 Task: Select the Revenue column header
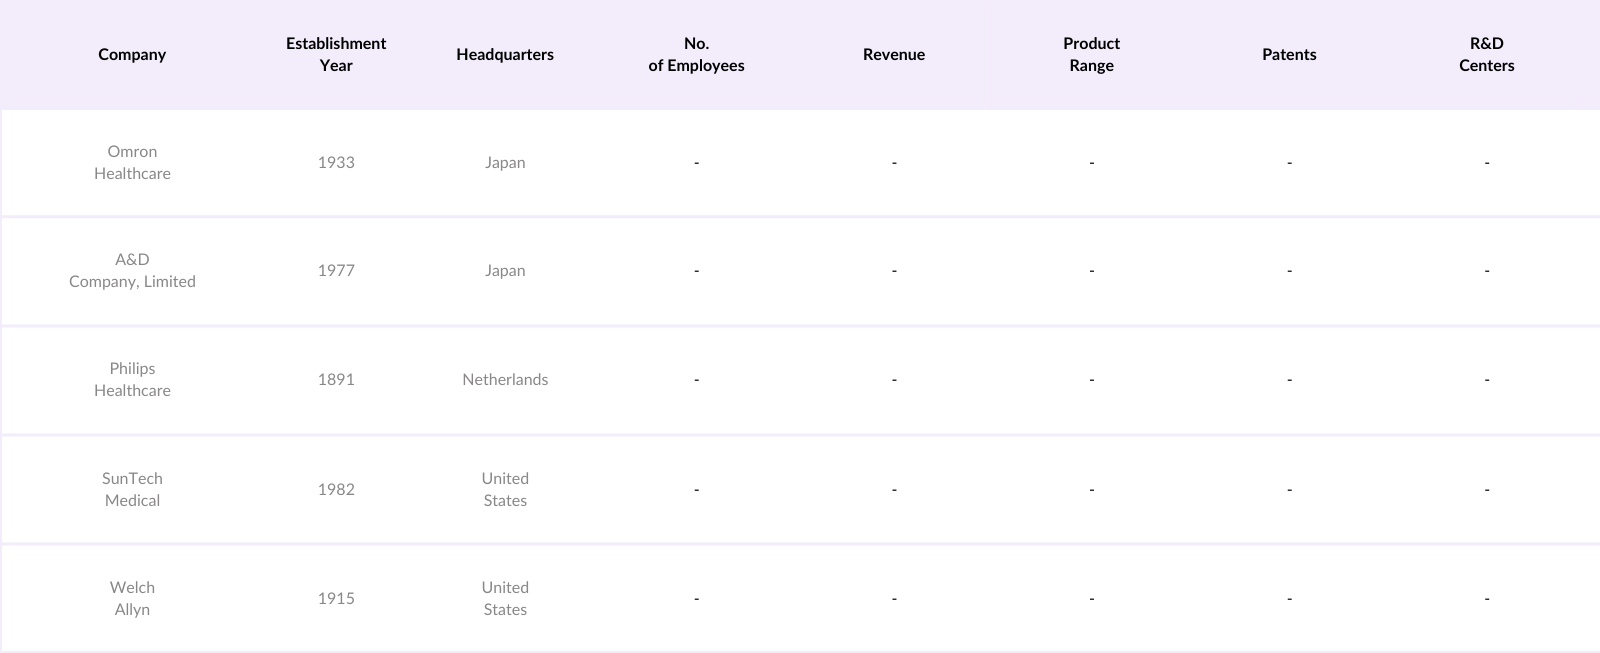click(894, 55)
